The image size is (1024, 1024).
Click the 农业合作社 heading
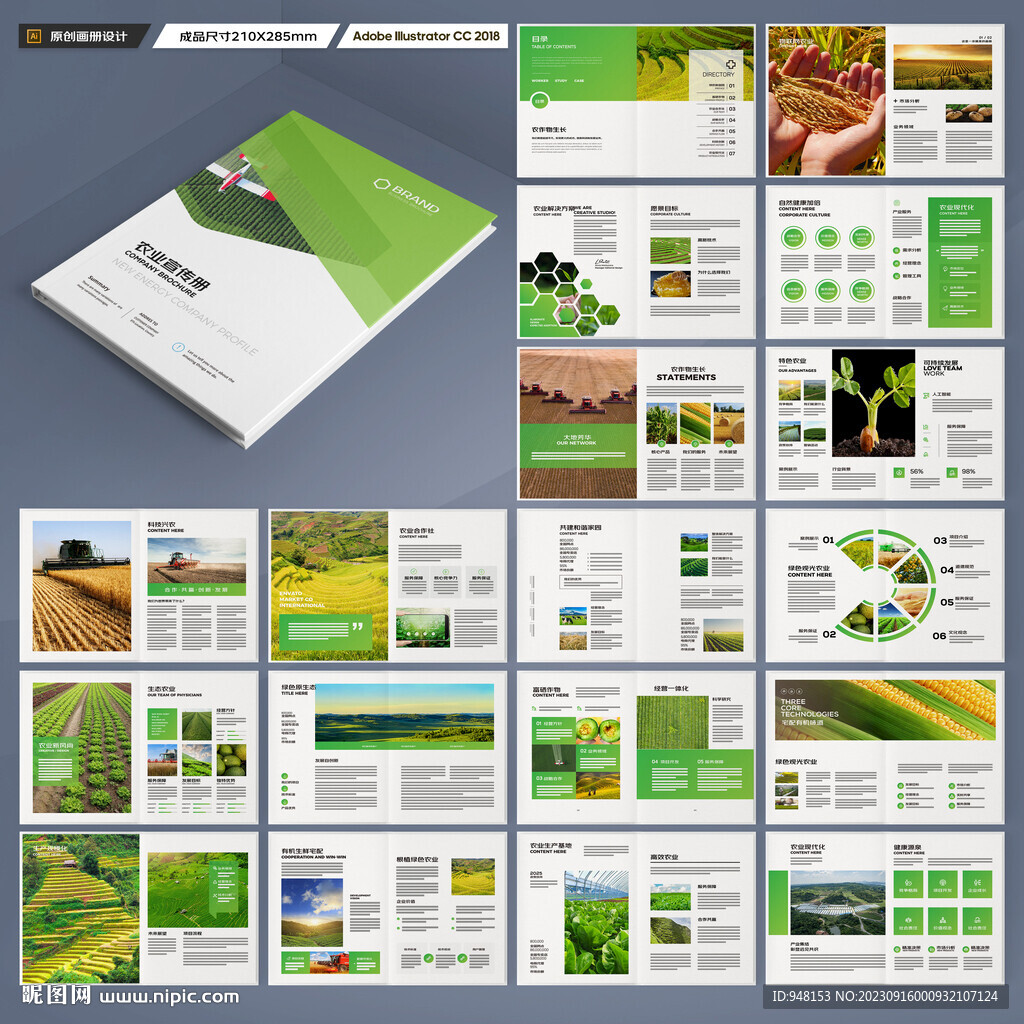click(417, 530)
